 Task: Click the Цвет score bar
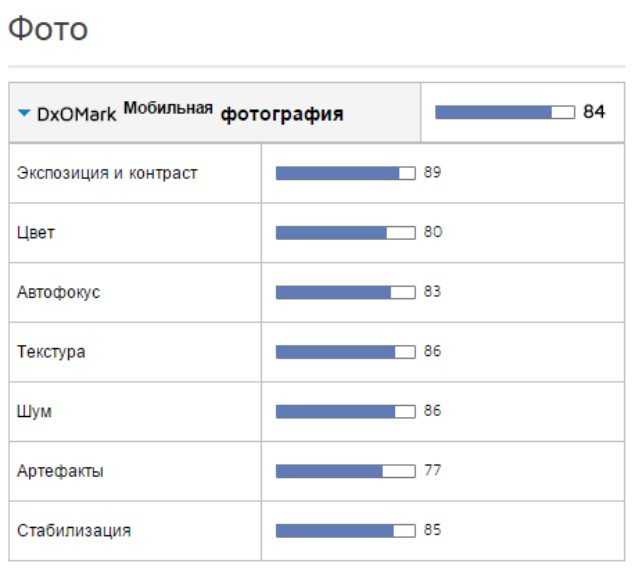coord(345,233)
